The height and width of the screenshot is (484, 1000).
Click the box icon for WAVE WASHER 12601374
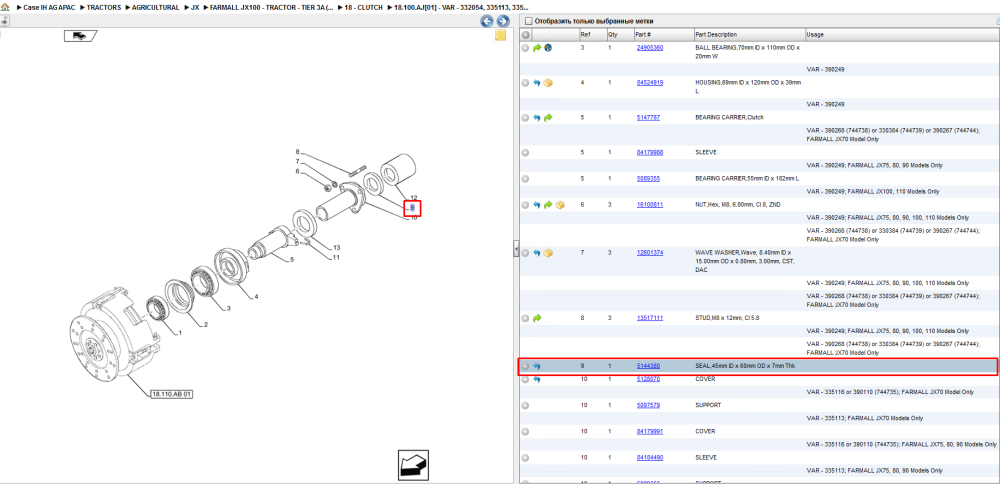[x=548, y=253]
